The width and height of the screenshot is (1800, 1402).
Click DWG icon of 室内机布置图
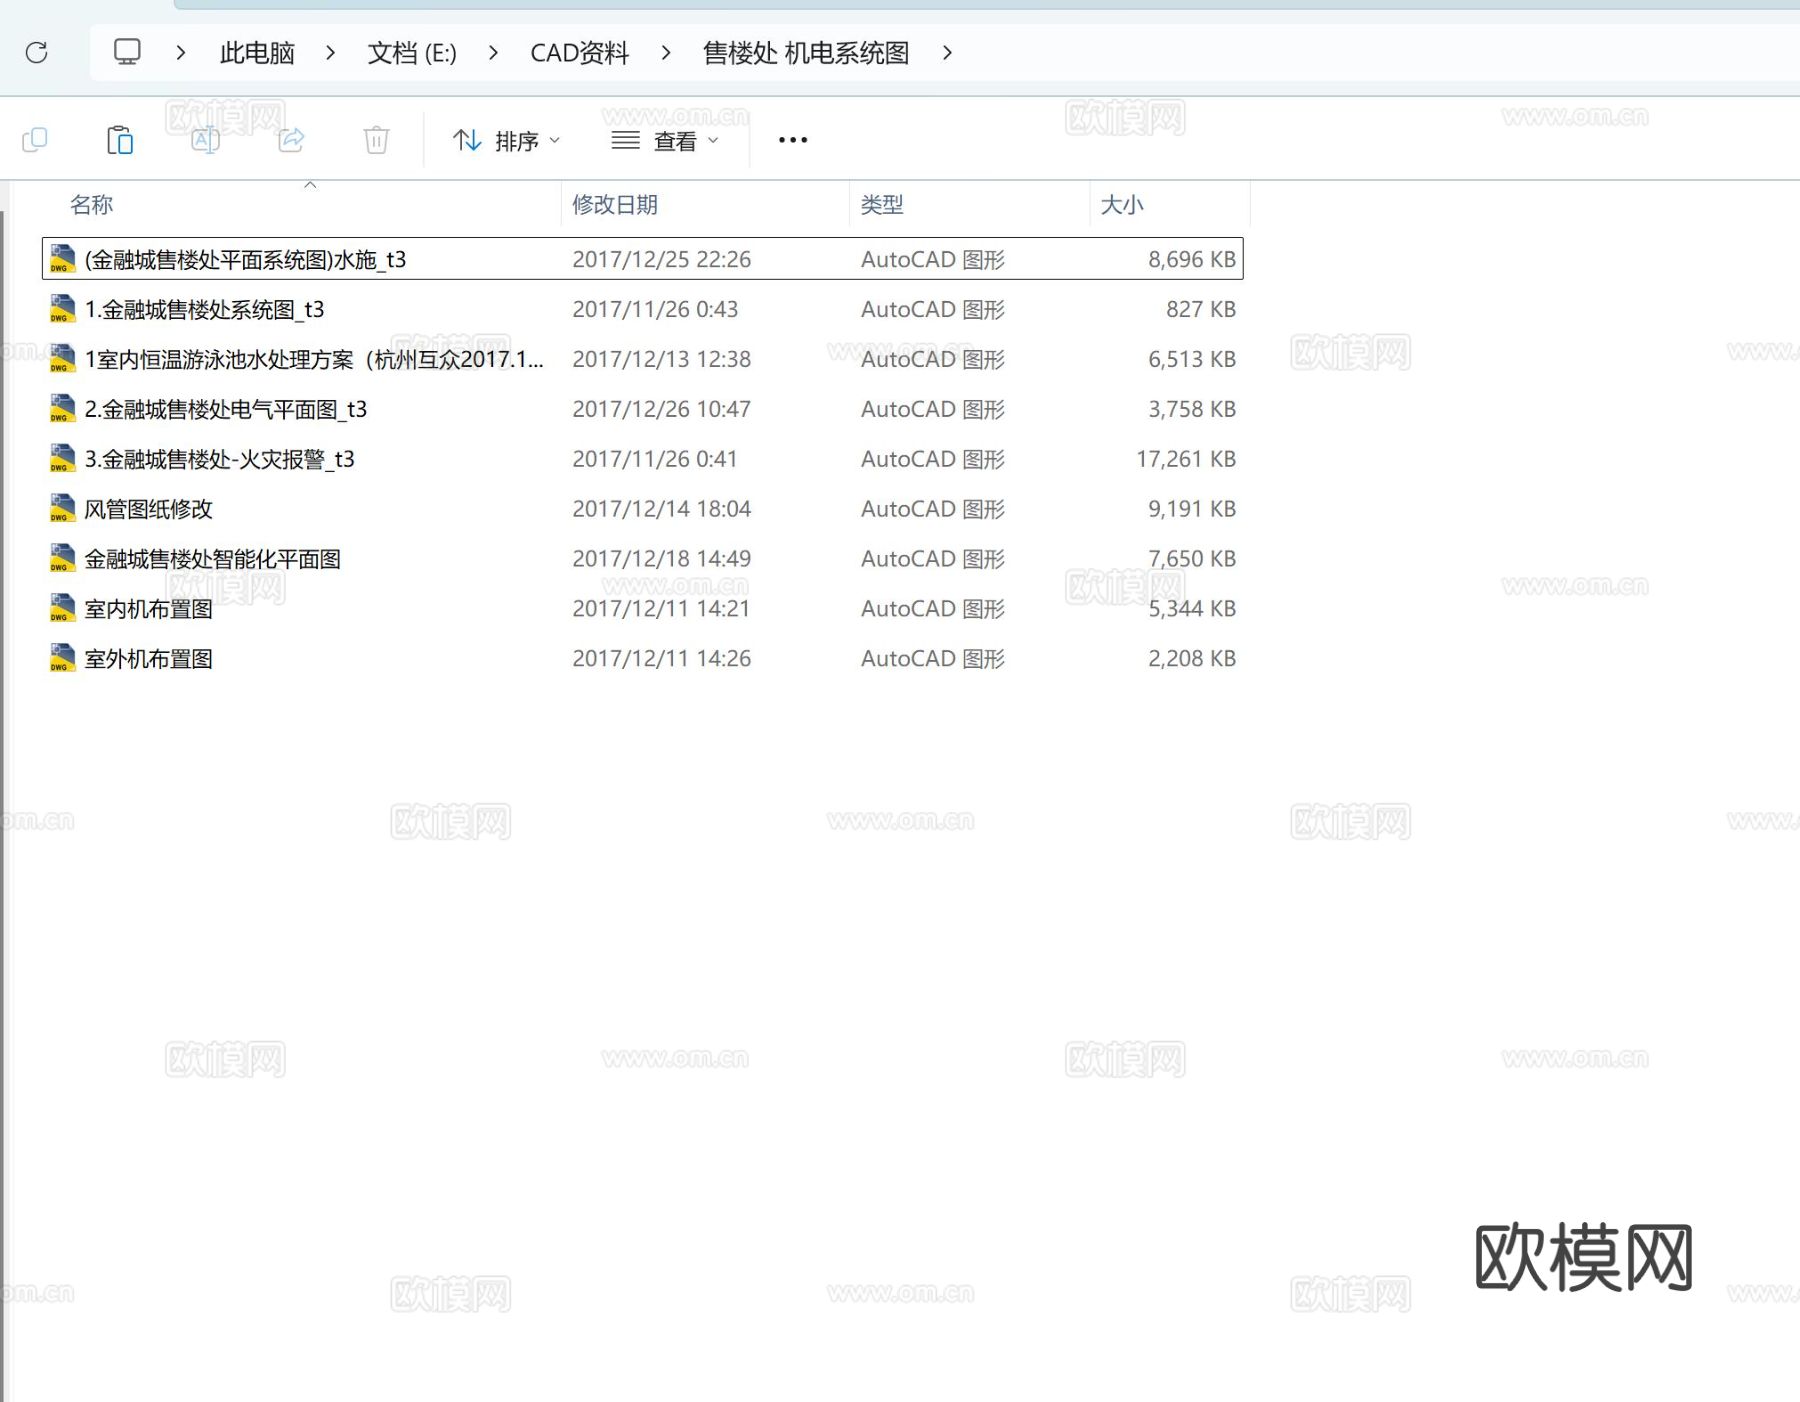click(x=62, y=609)
